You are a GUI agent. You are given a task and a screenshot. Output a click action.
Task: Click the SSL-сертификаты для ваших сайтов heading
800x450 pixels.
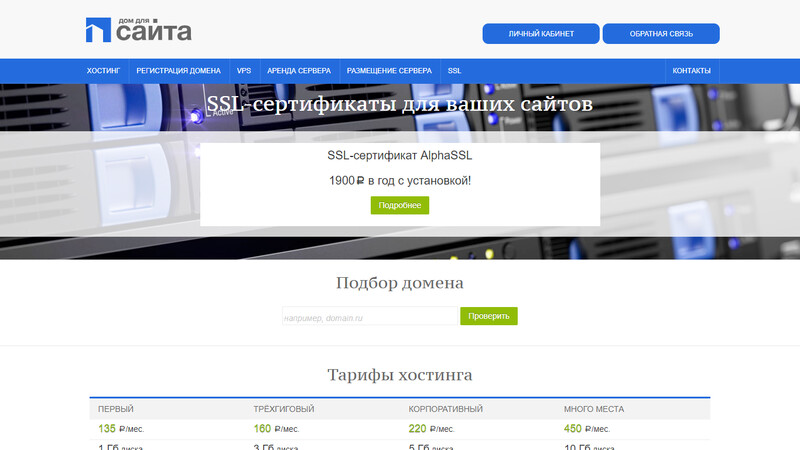[399, 104]
